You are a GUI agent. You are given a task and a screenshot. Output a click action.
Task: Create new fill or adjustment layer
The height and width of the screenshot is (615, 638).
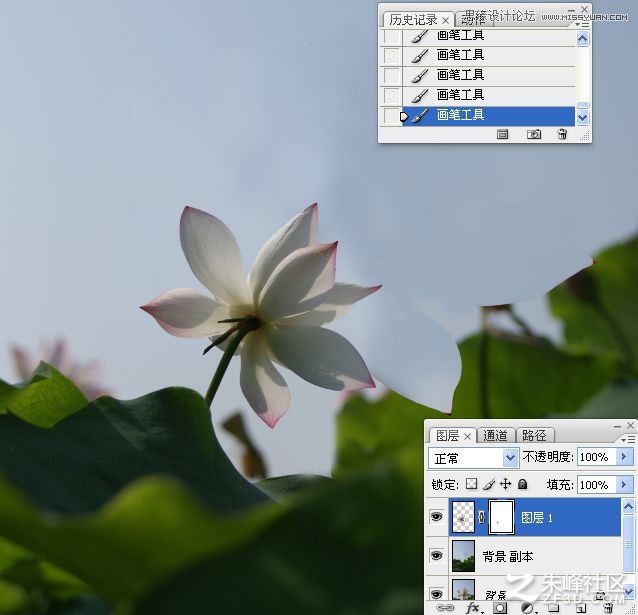point(528,608)
